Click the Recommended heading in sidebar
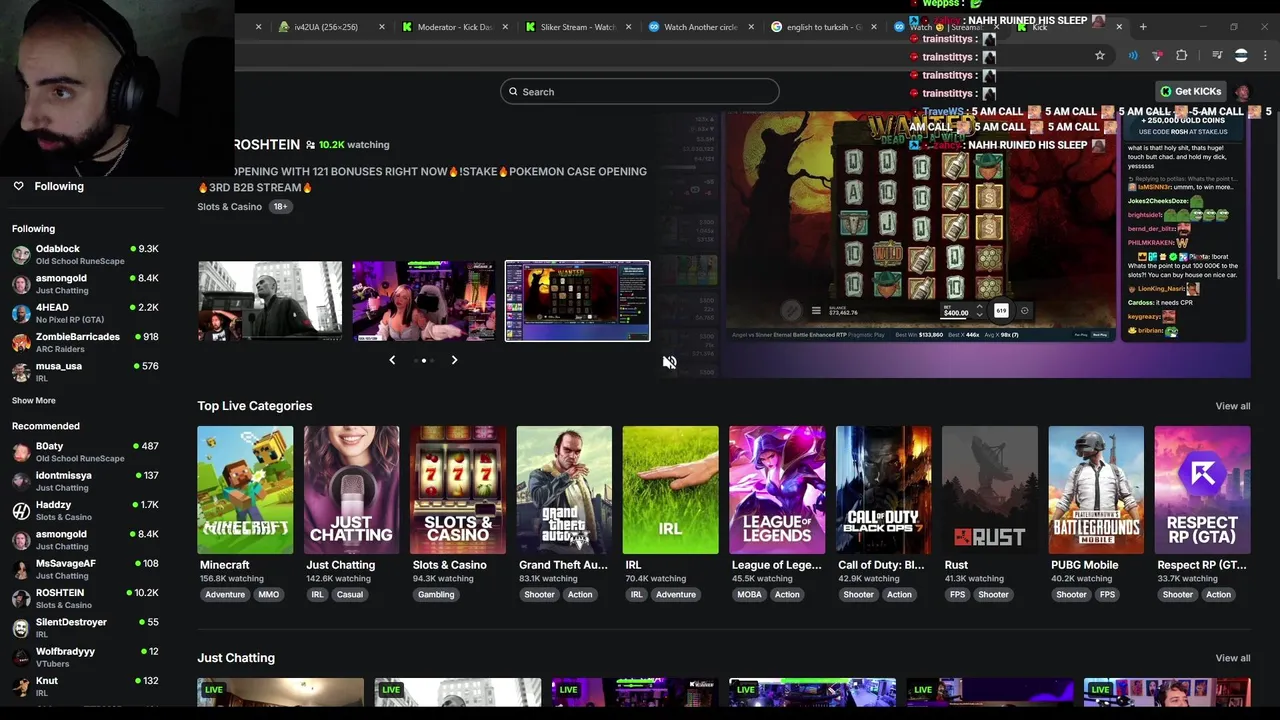 click(46, 426)
